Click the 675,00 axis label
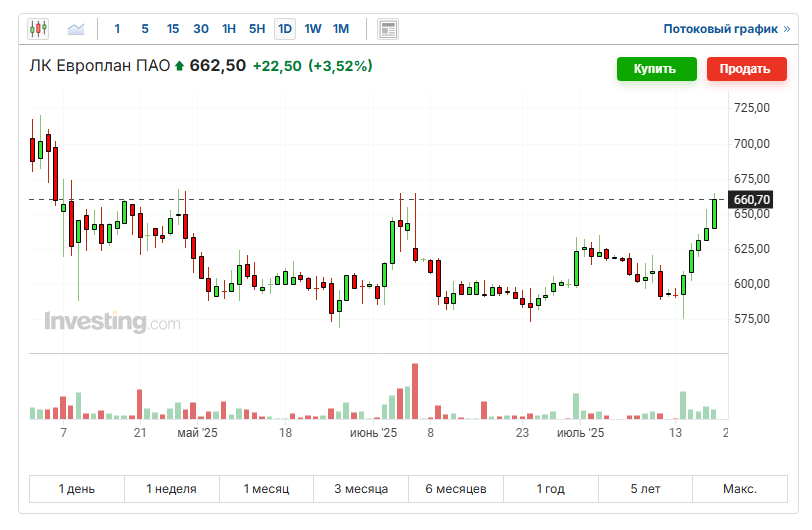Screen dimensions: 812x530 pyautogui.click(x=752, y=179)
